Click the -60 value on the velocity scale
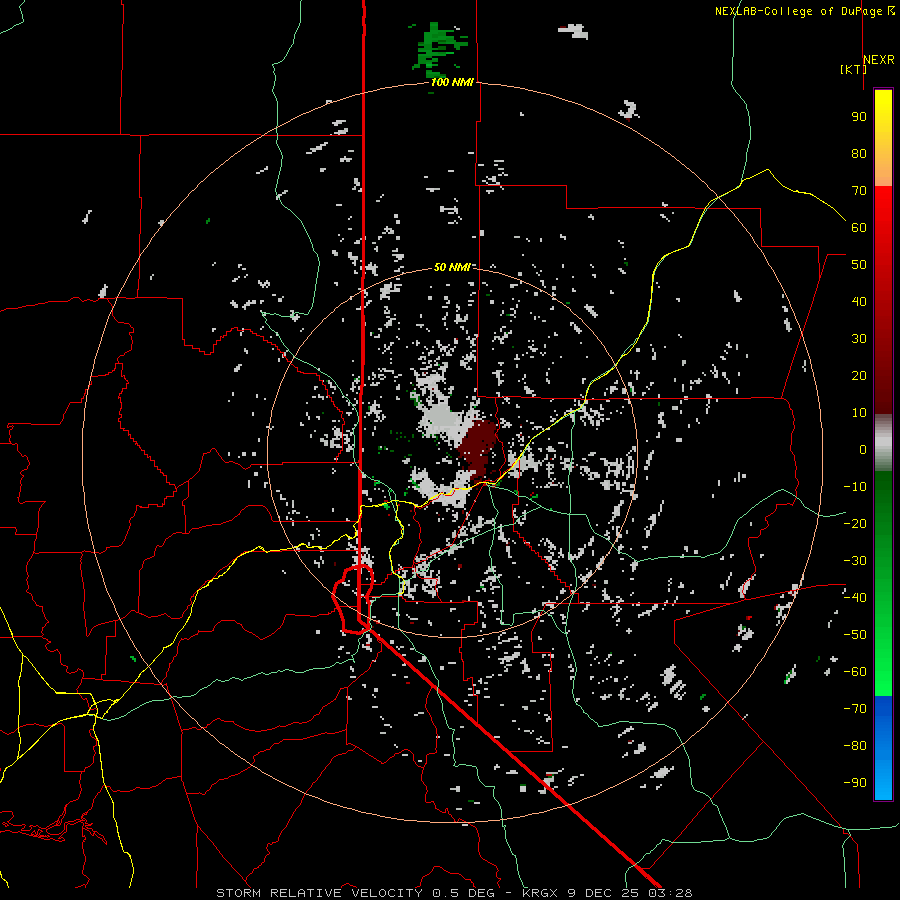The width and height of the screenshot is (900, 900). coord(855,672)
